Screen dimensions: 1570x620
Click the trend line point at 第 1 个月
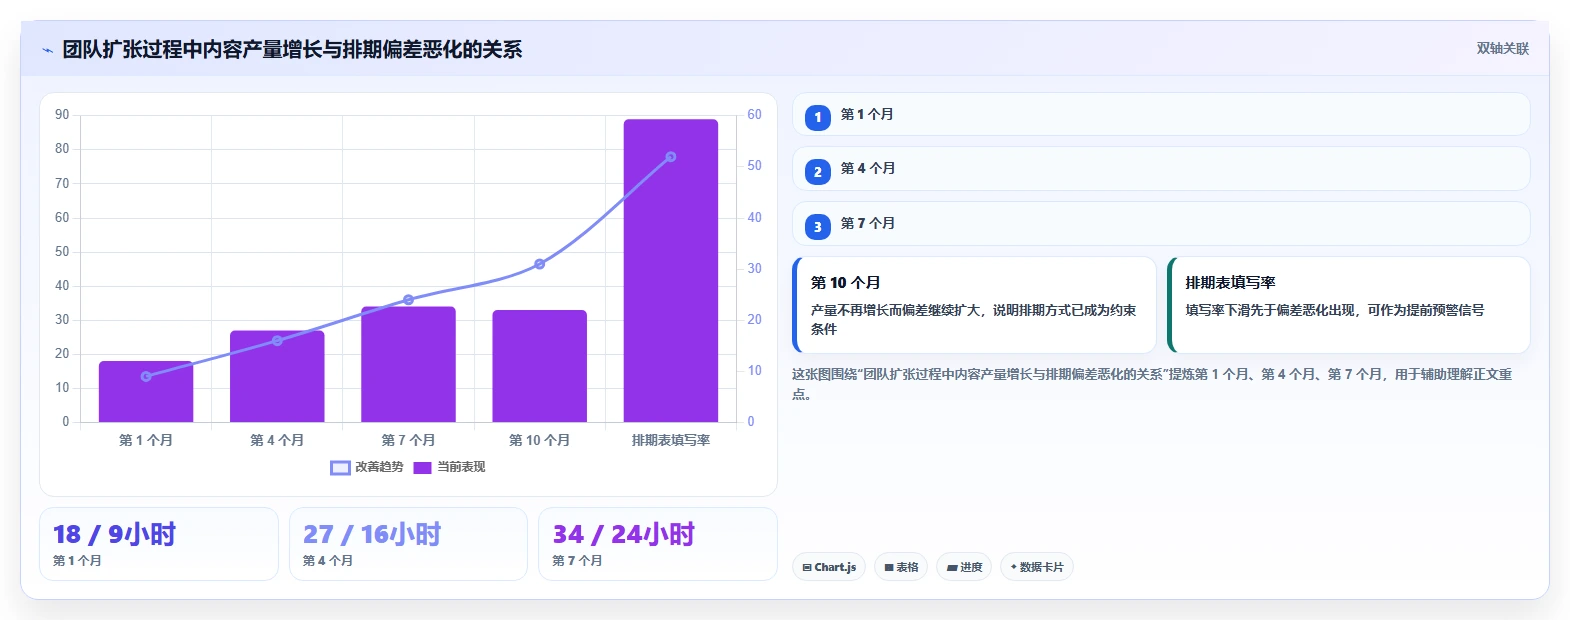(x=146, y=376)
